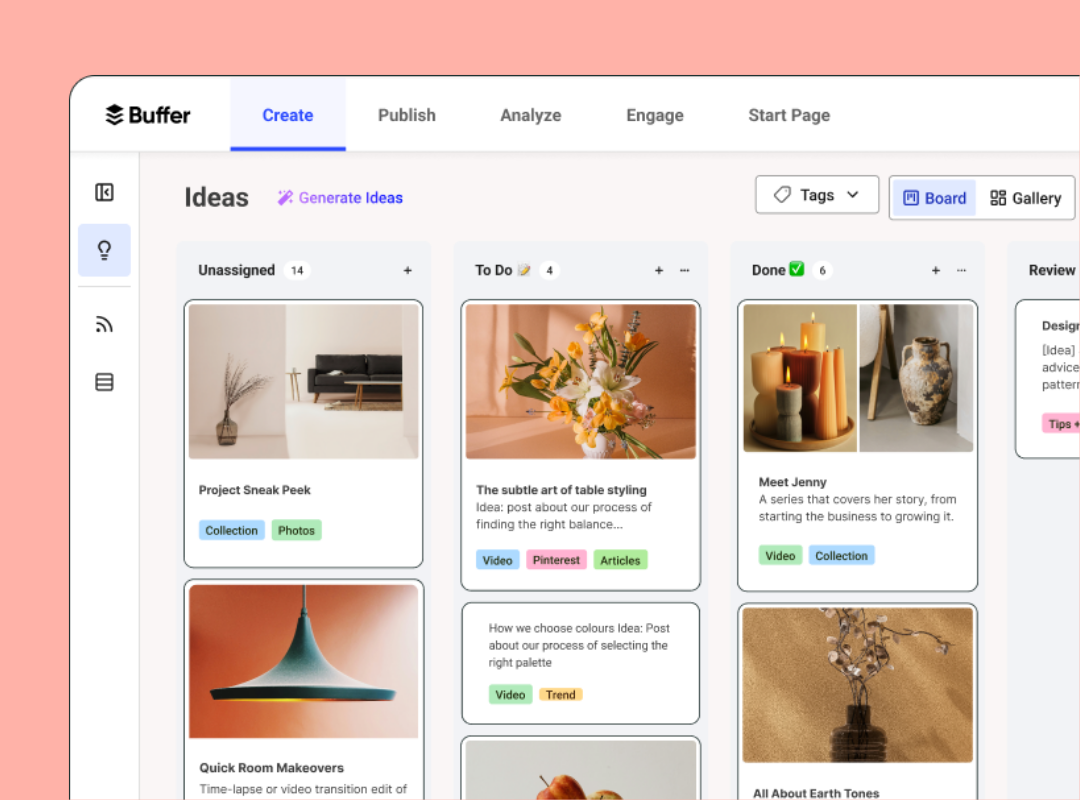This screenshot has width=1080, height=800.
Task: Click the plus icon on the Unassigned column
Action: coord(407,270)
